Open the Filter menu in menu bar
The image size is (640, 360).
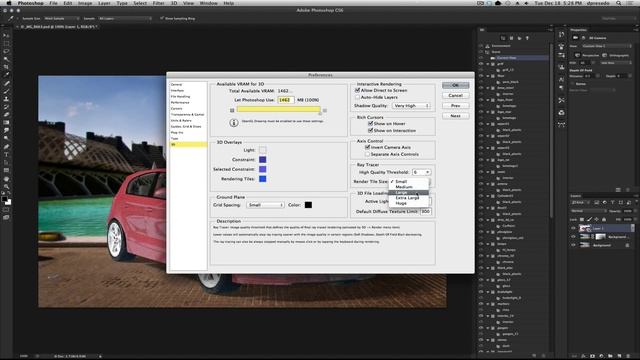click(158, 3)
